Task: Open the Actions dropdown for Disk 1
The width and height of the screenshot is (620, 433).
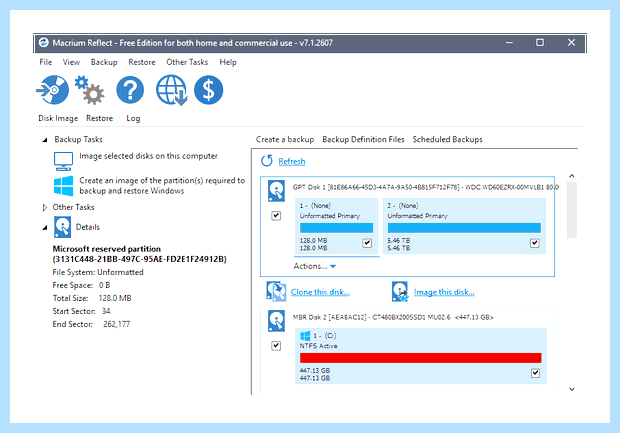Action: tap(315, 266)
